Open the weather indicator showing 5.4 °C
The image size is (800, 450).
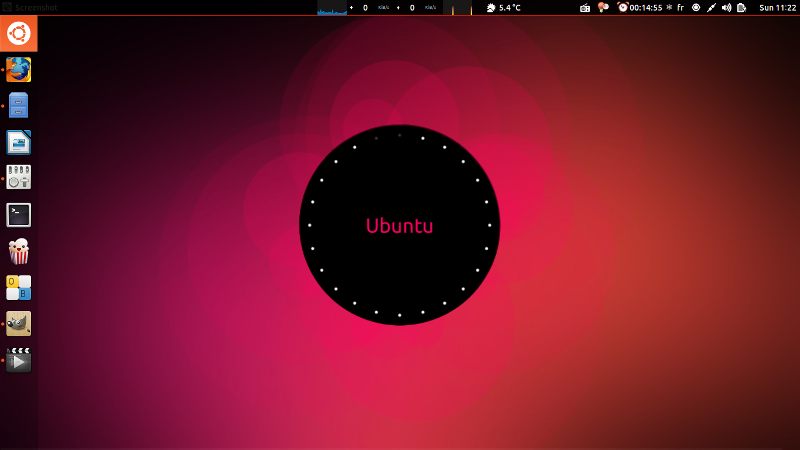tap(504, 8)
